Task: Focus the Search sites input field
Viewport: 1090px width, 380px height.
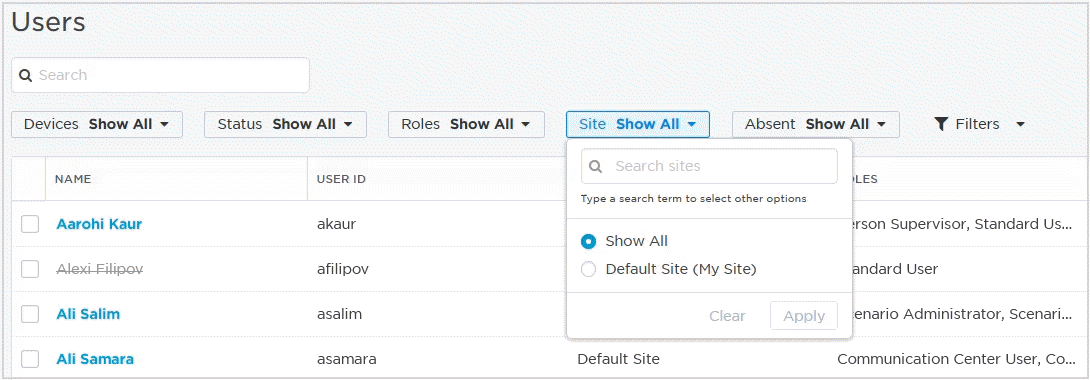Action: click(709, 167)
